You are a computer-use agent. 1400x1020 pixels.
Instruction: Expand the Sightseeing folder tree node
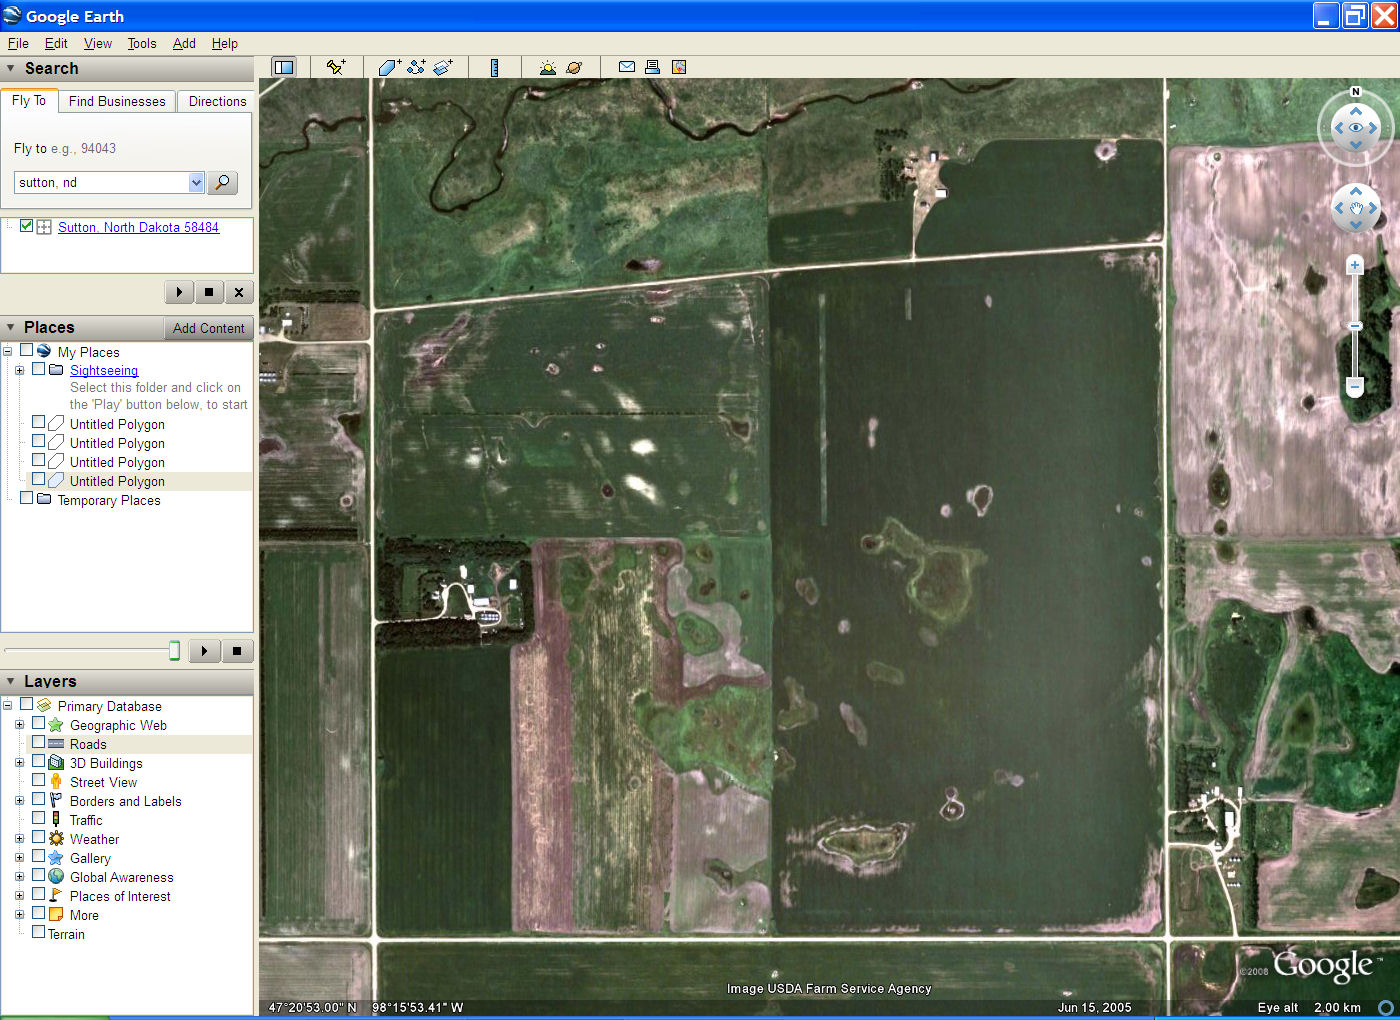[19, 370]
